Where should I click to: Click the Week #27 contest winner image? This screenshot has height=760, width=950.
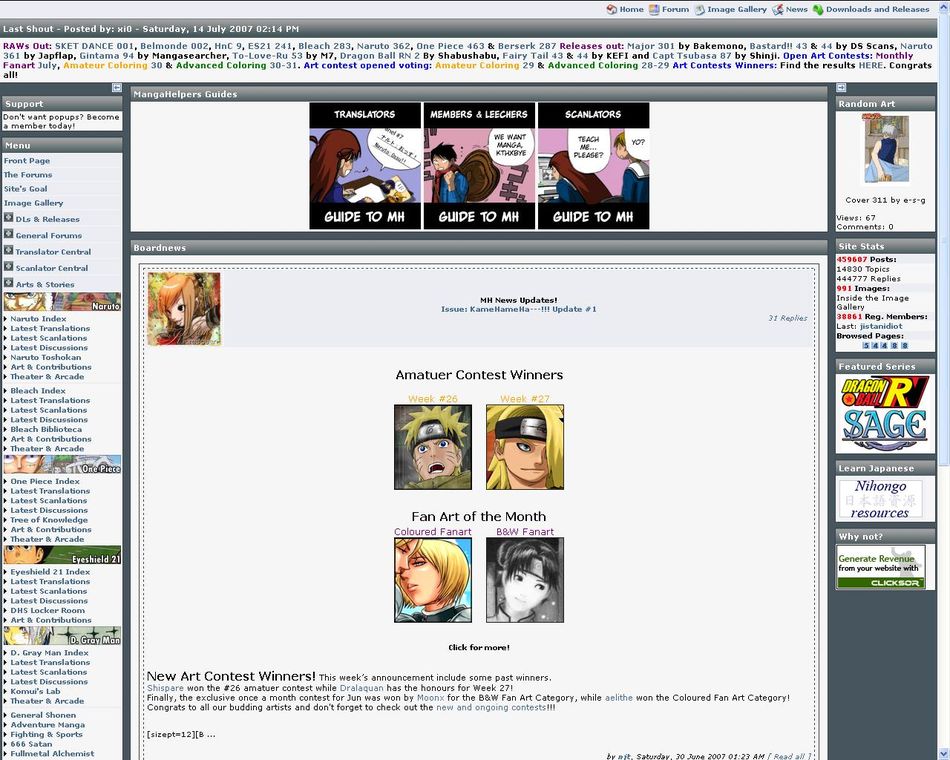pyautogui.click(x=525, y=447)
